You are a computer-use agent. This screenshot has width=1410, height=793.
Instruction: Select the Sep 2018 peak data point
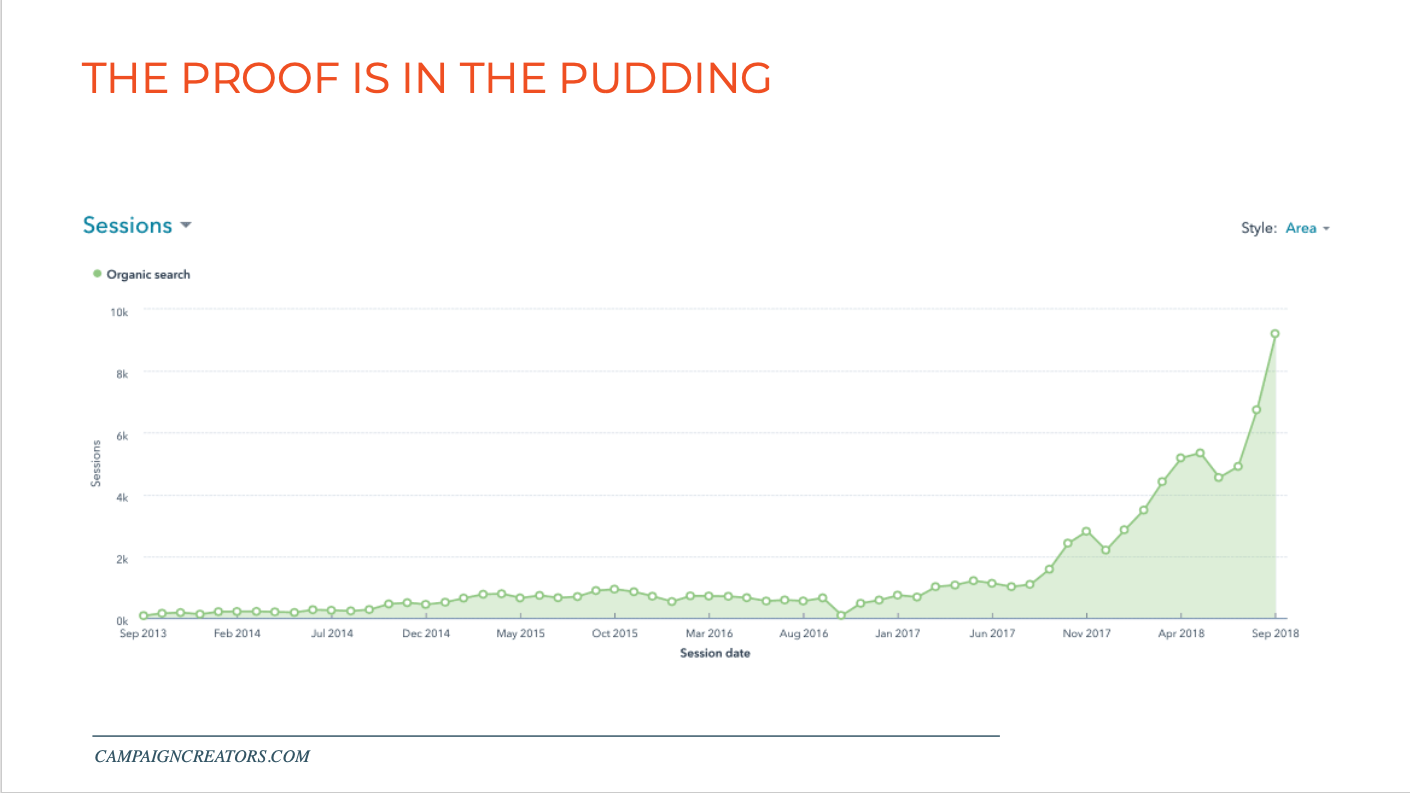[1274, 333]
